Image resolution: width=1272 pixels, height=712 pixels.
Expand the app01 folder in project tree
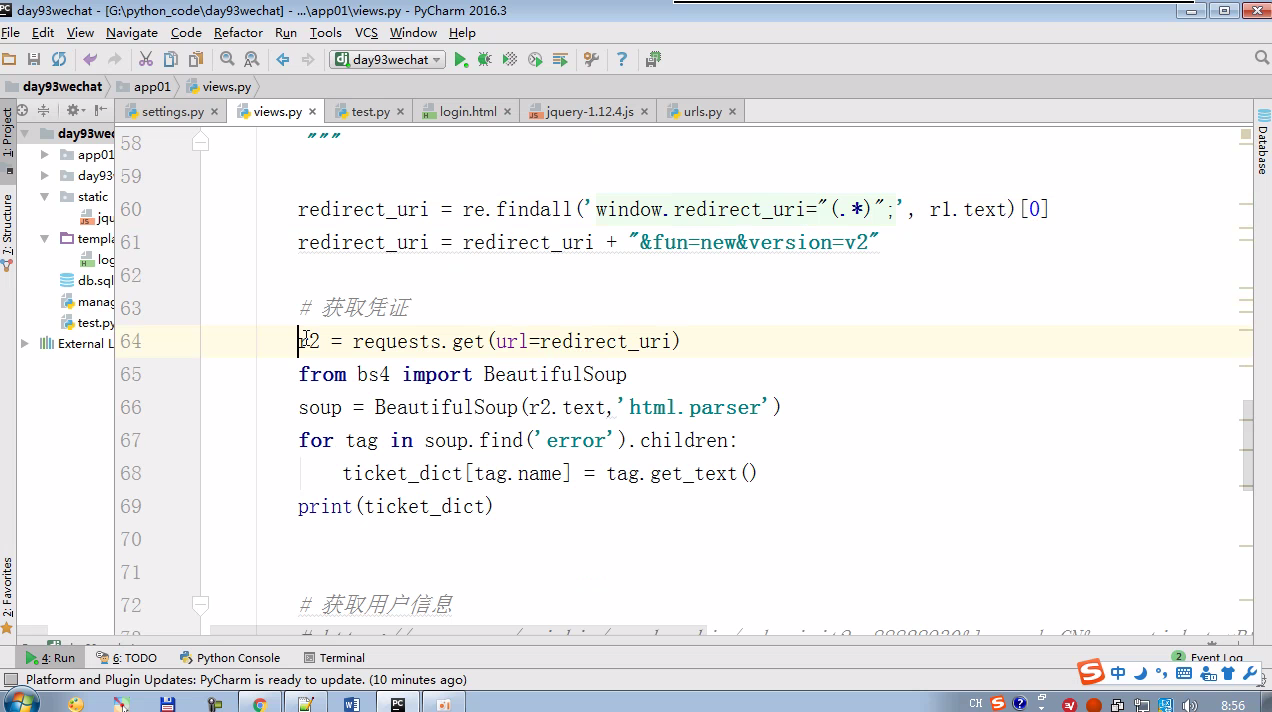click(x=45, y=155)
